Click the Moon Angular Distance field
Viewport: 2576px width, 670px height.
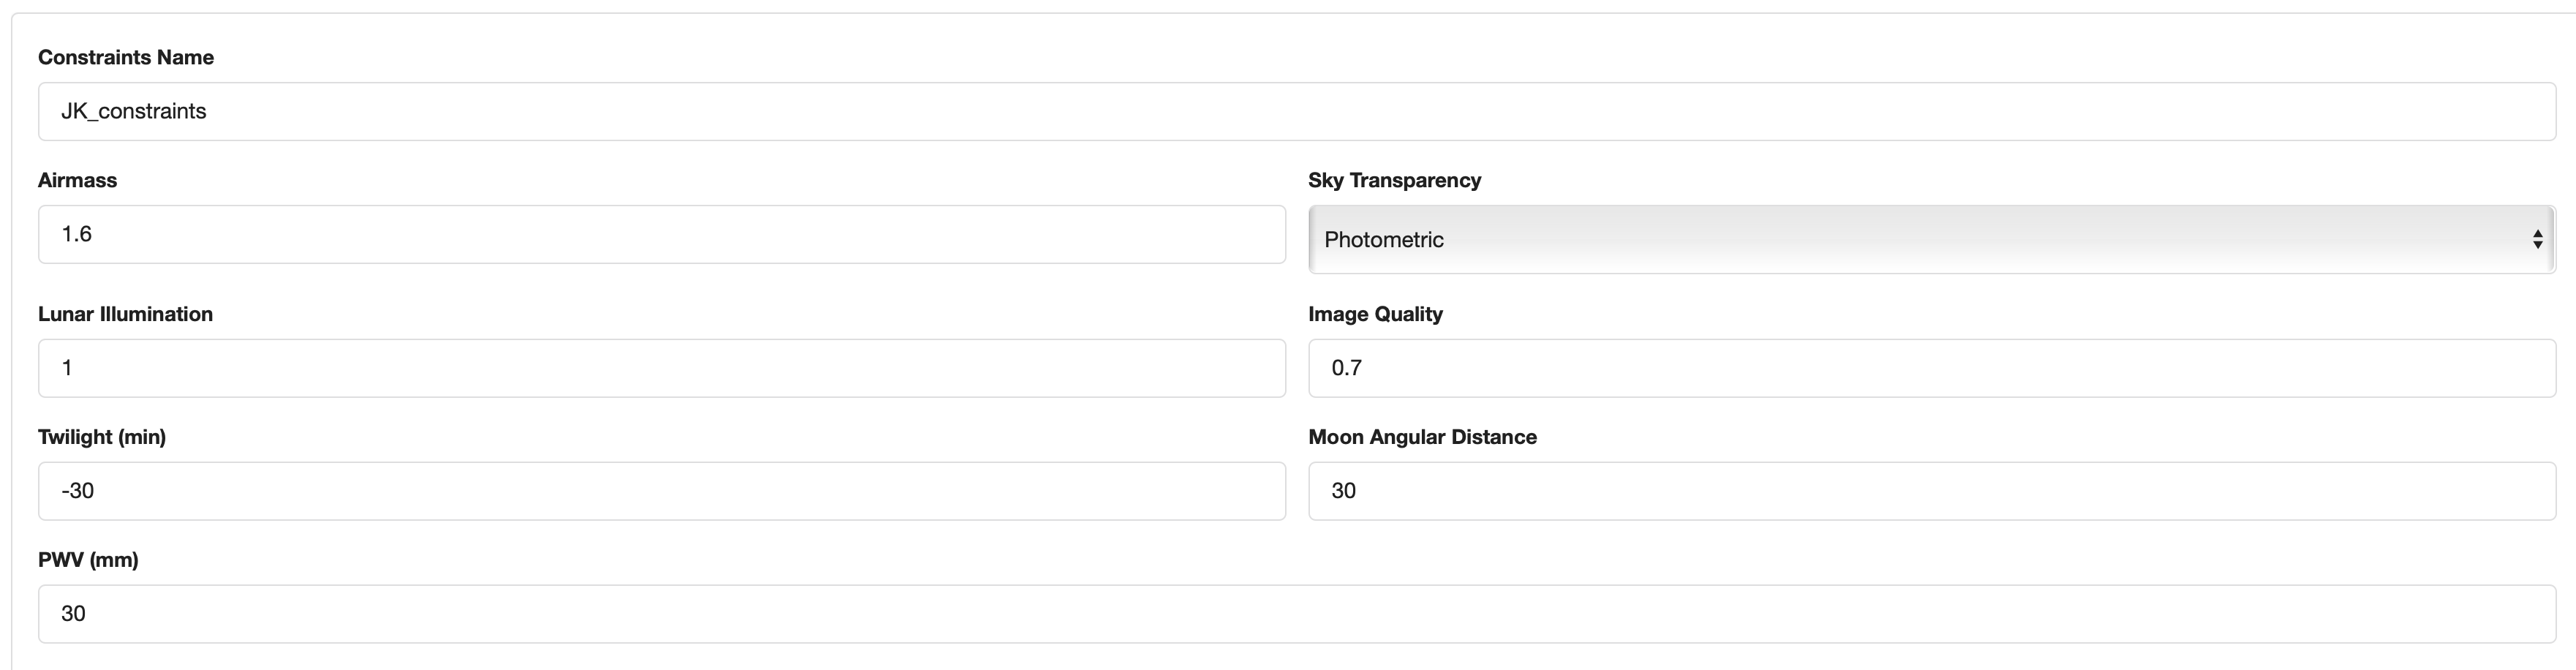click(1931, 491)
